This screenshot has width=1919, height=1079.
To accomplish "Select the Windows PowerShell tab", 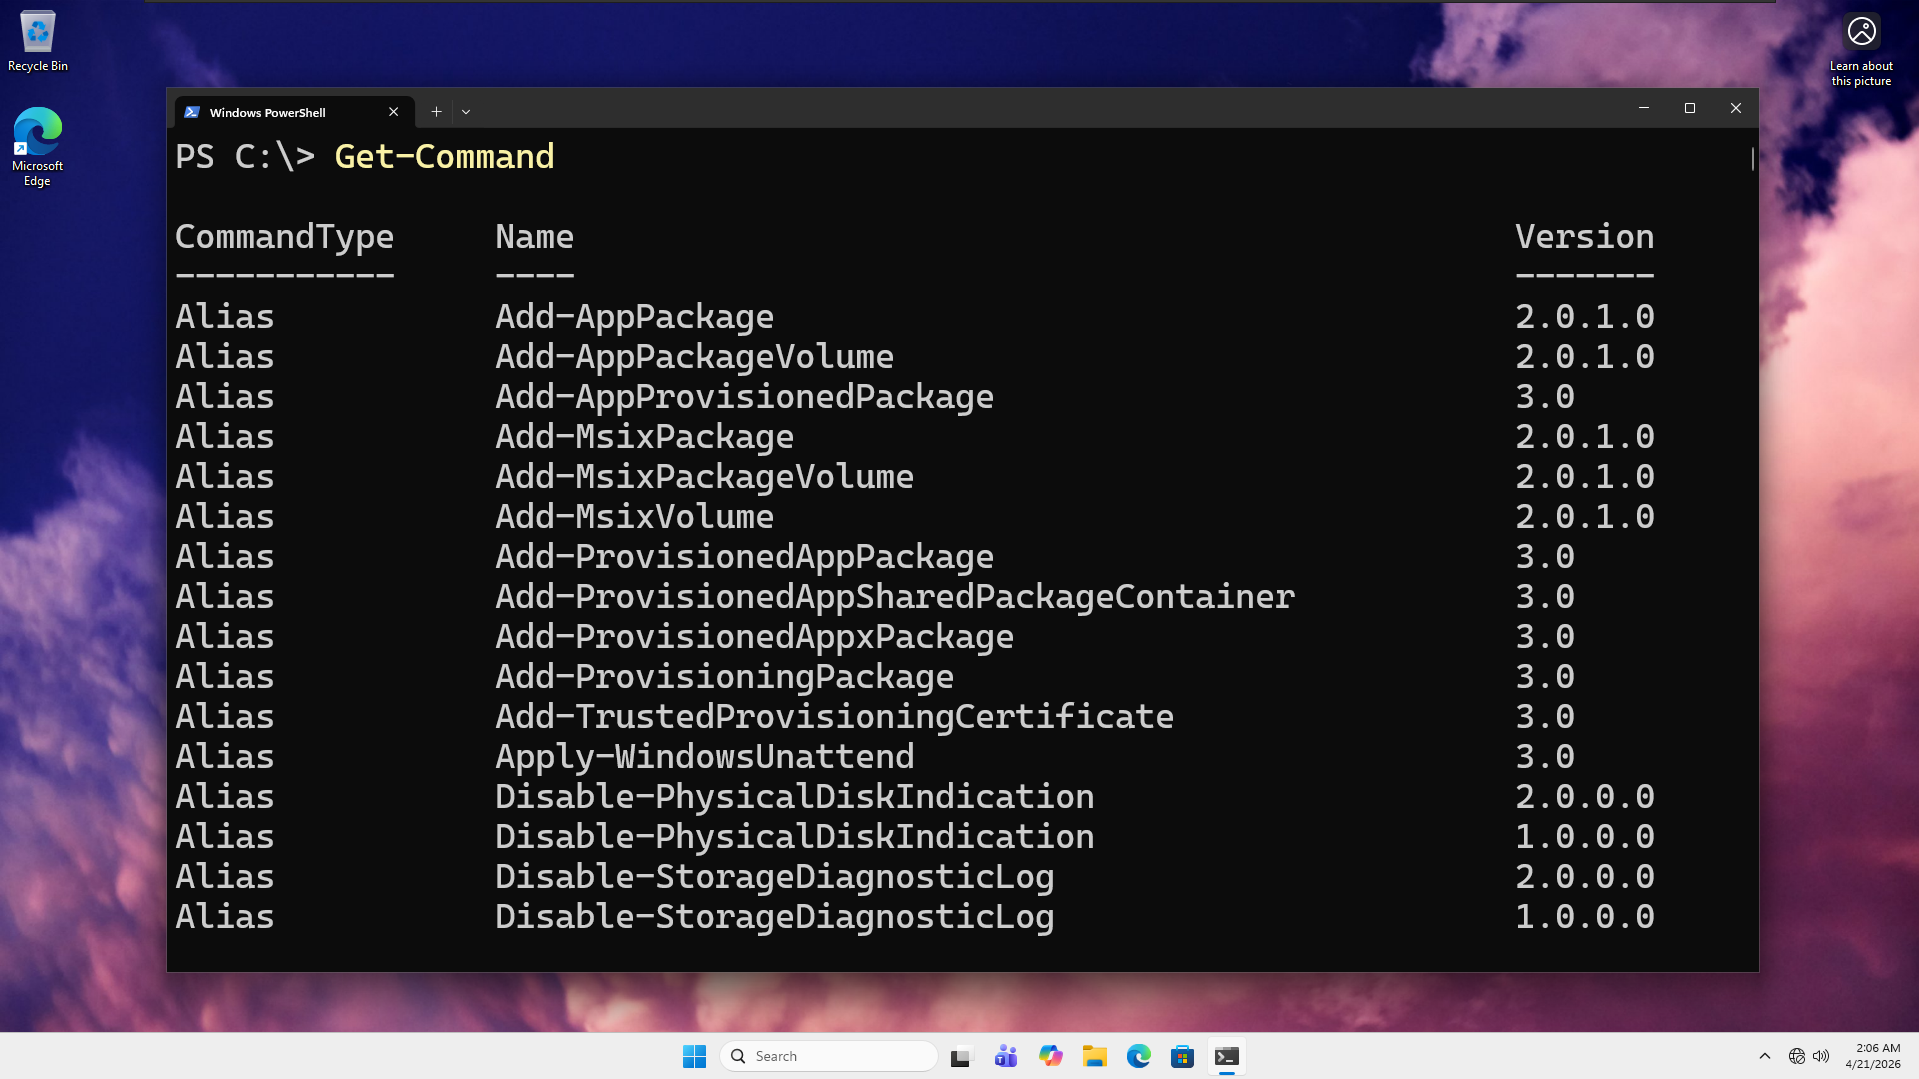I will pyautogui.click(x=294, y=112).
